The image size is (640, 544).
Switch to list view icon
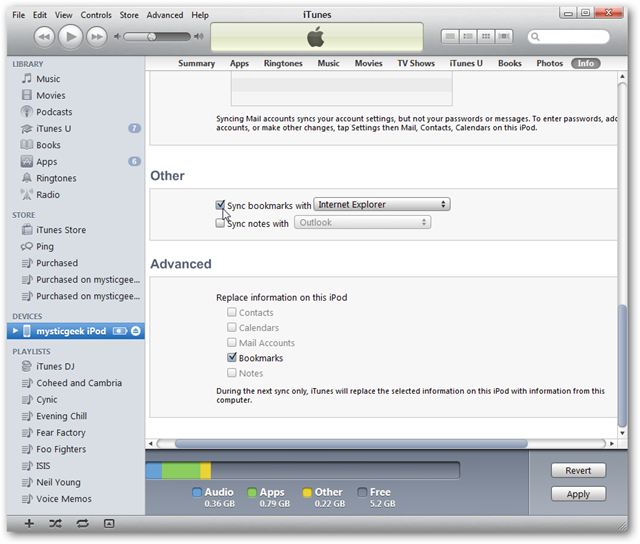(x=450, y=37)
